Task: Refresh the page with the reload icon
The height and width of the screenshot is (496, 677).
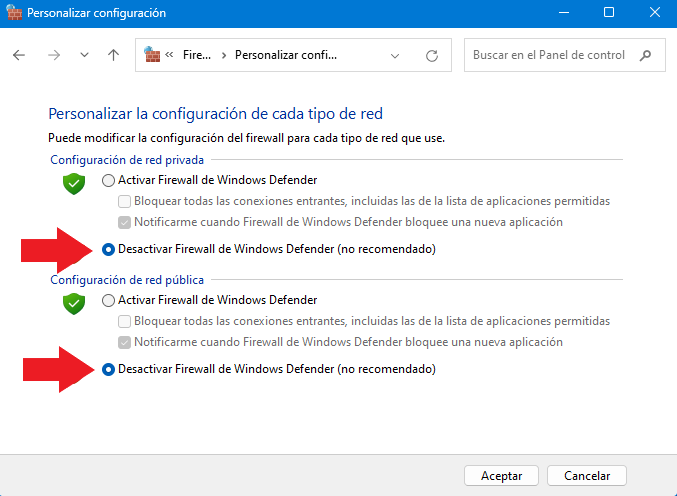Action: pos(432,55)
